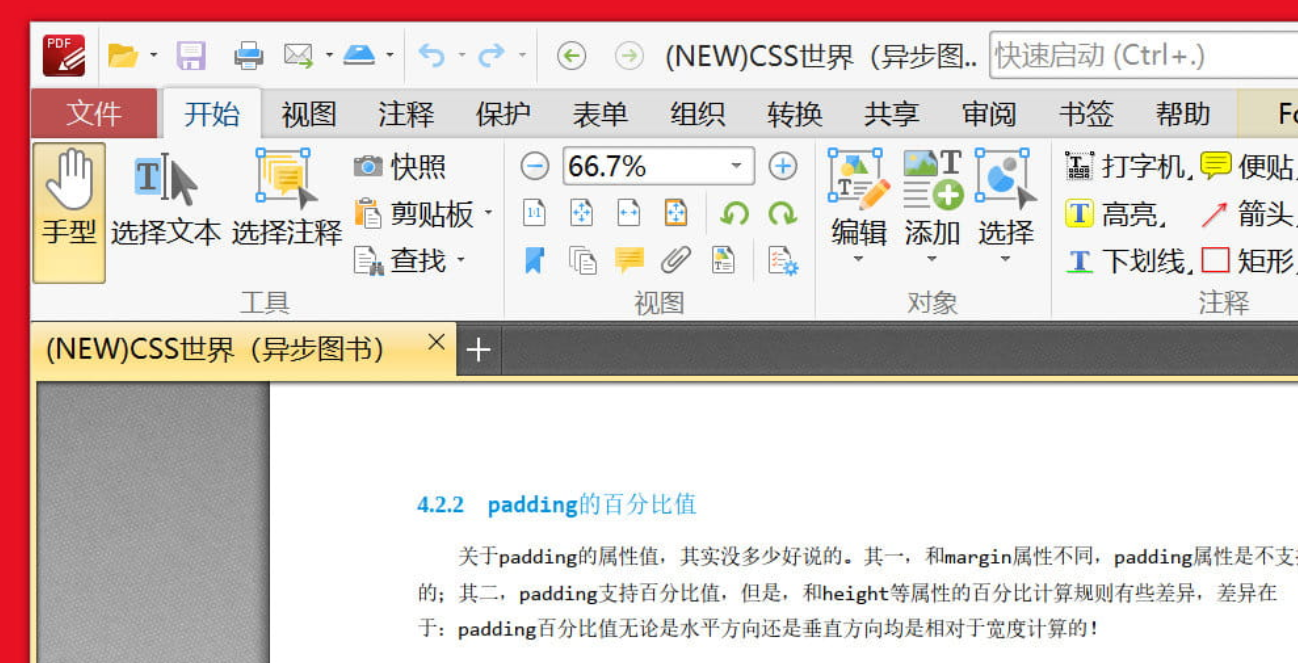Viewport: 1298px width, 663px height.
Task: Print the document via the printer icon
Action: click(248, 55)
